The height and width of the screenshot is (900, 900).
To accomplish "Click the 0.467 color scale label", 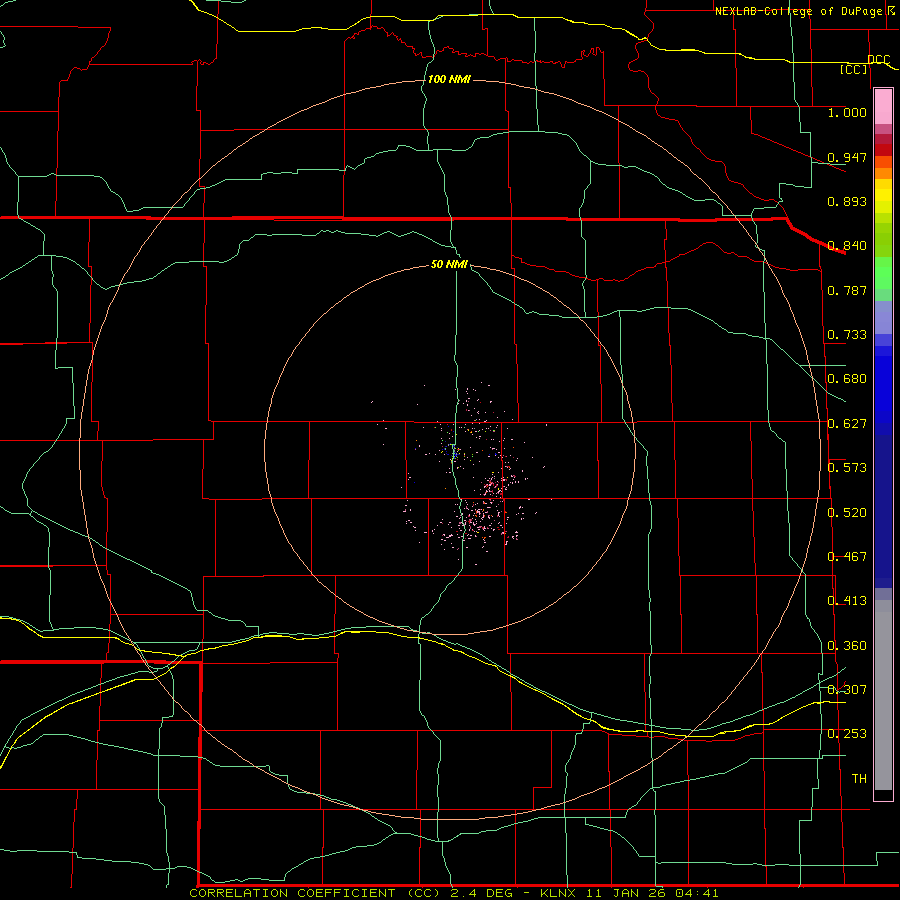I will (x=847, y=557).
